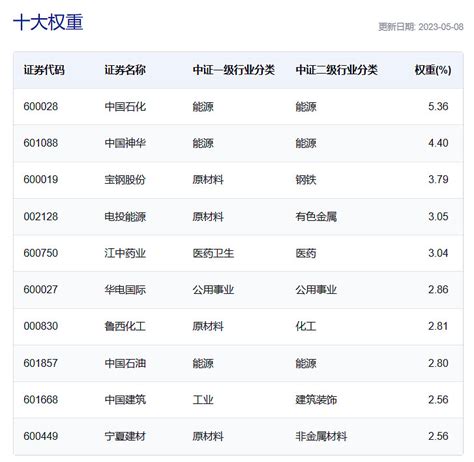Click the 证券代码 column header
The height and width of the screenshot is (462, 474).
44,70
